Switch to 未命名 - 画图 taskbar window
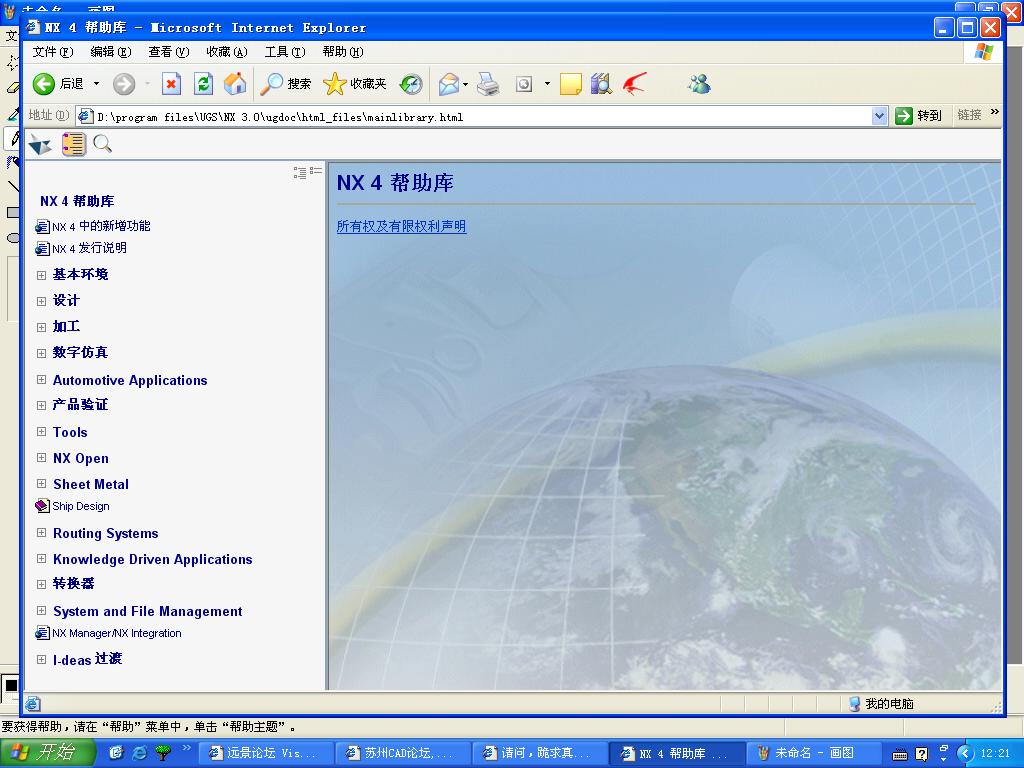The image size is (1024, 768). pos(813,753)
